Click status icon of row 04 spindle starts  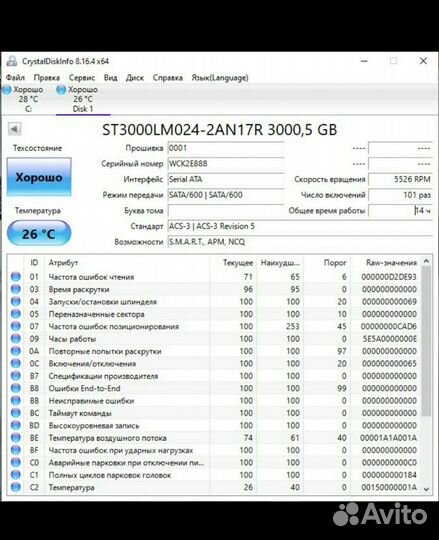15,301
